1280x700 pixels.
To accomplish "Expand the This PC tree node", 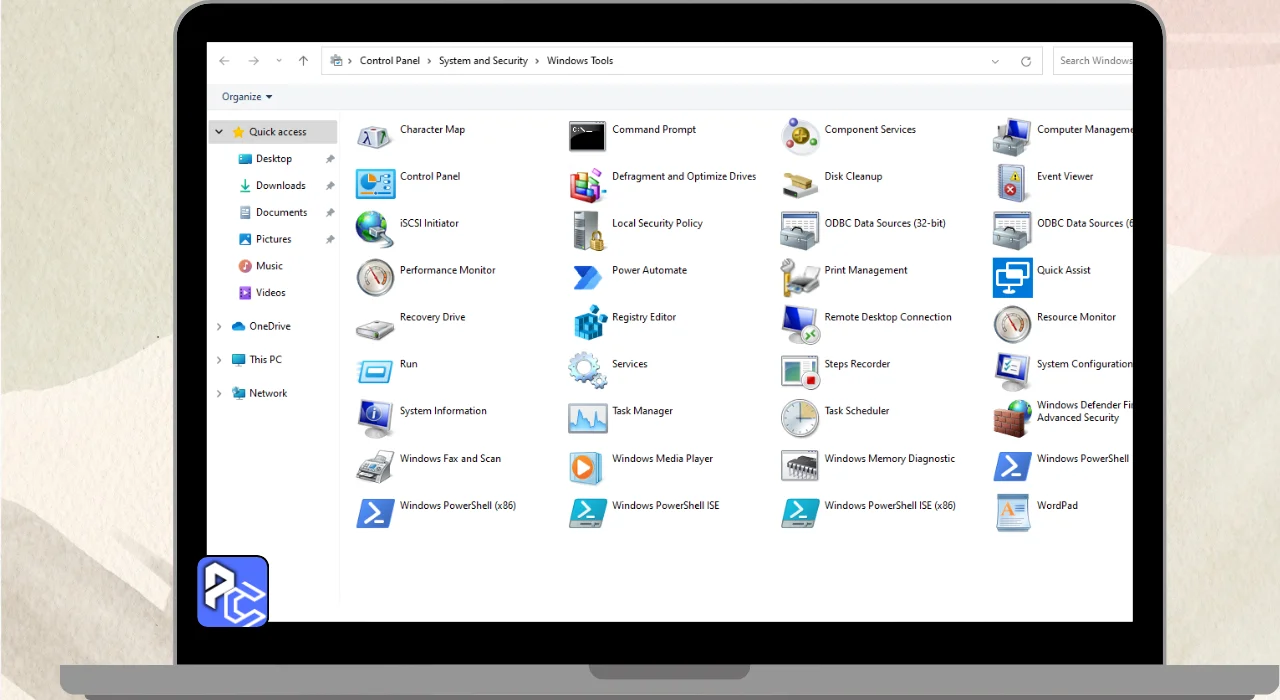I will (x=219, y=360).
